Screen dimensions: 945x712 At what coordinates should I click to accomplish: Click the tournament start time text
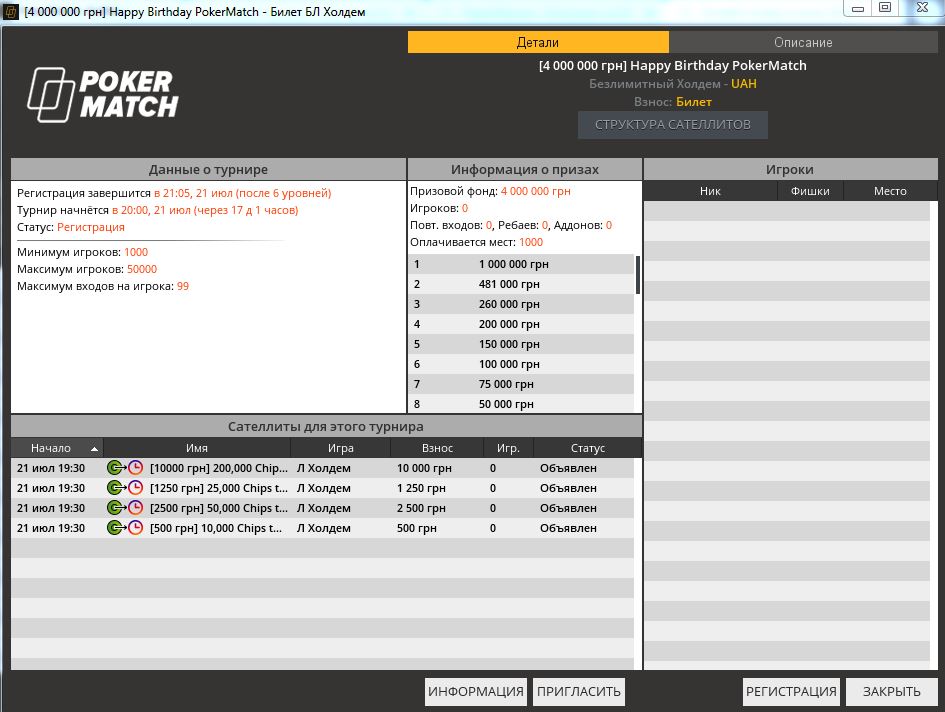click(x=205, y=210)
